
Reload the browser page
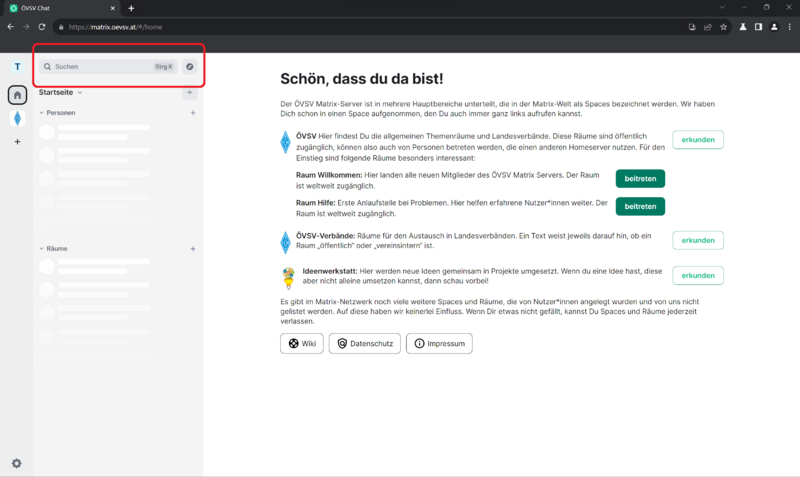pos(42,27)
